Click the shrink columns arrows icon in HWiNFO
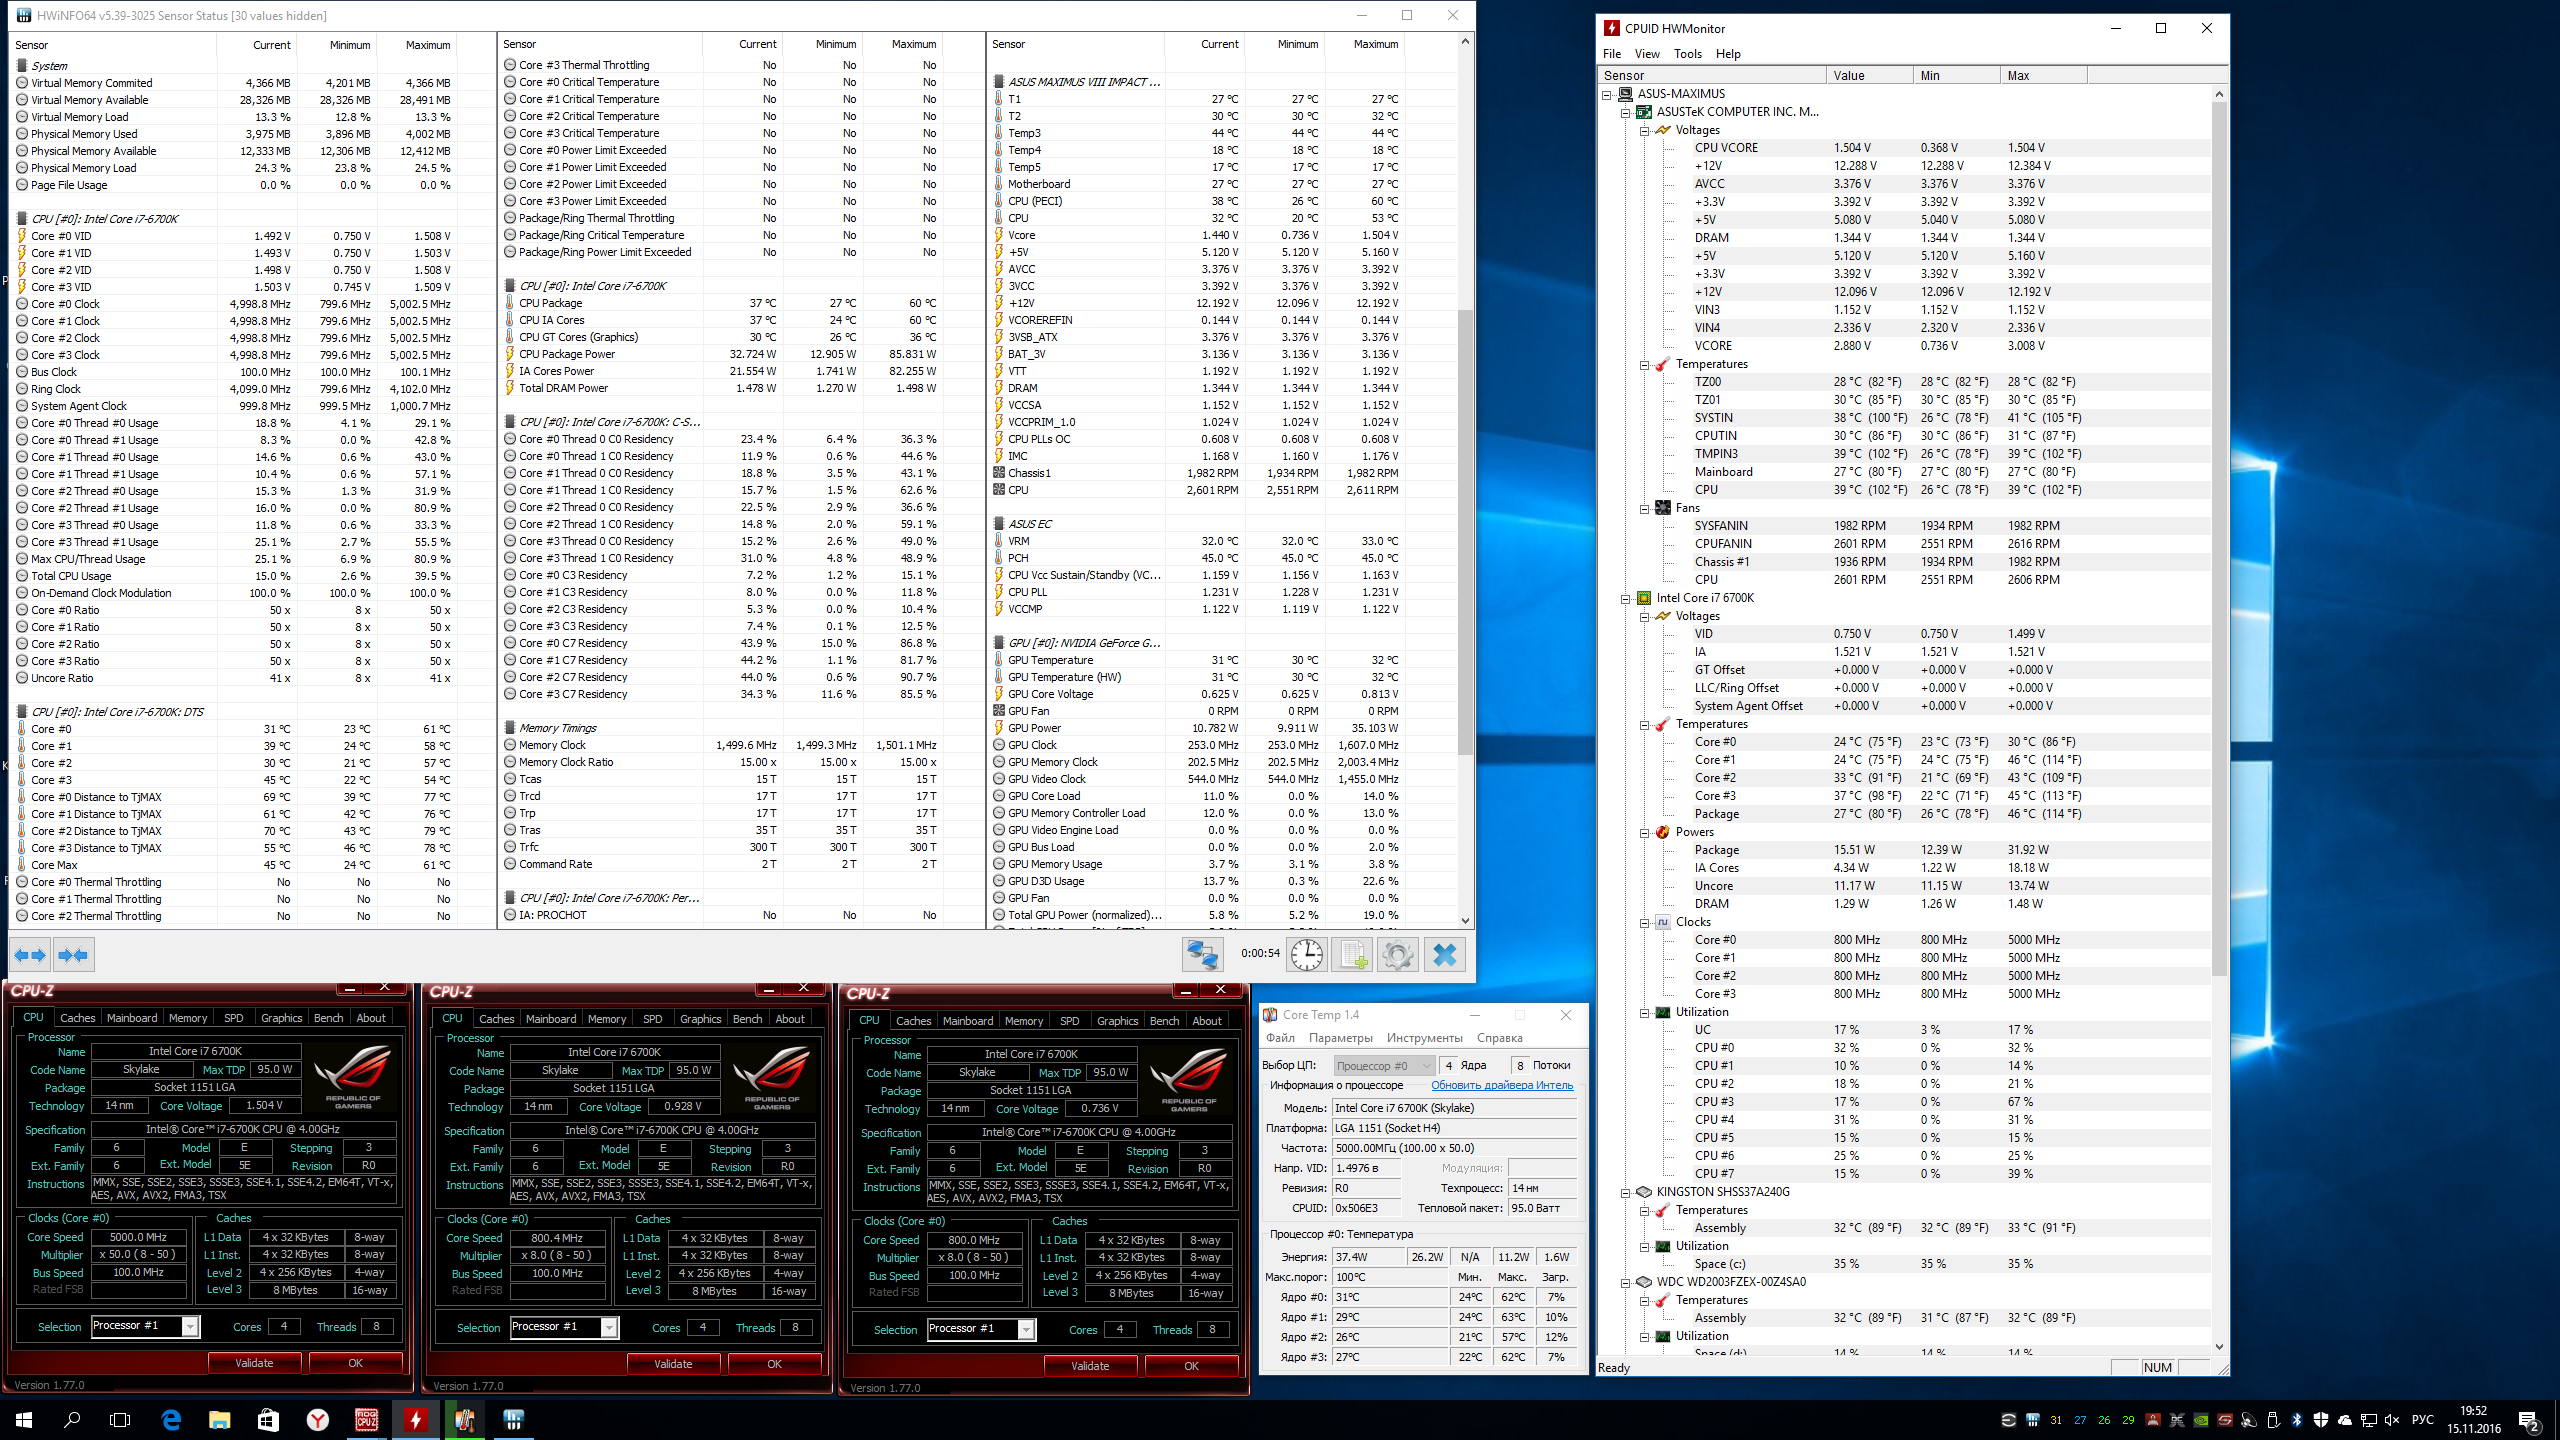The image size is (2560, 1440). point(73,955)
